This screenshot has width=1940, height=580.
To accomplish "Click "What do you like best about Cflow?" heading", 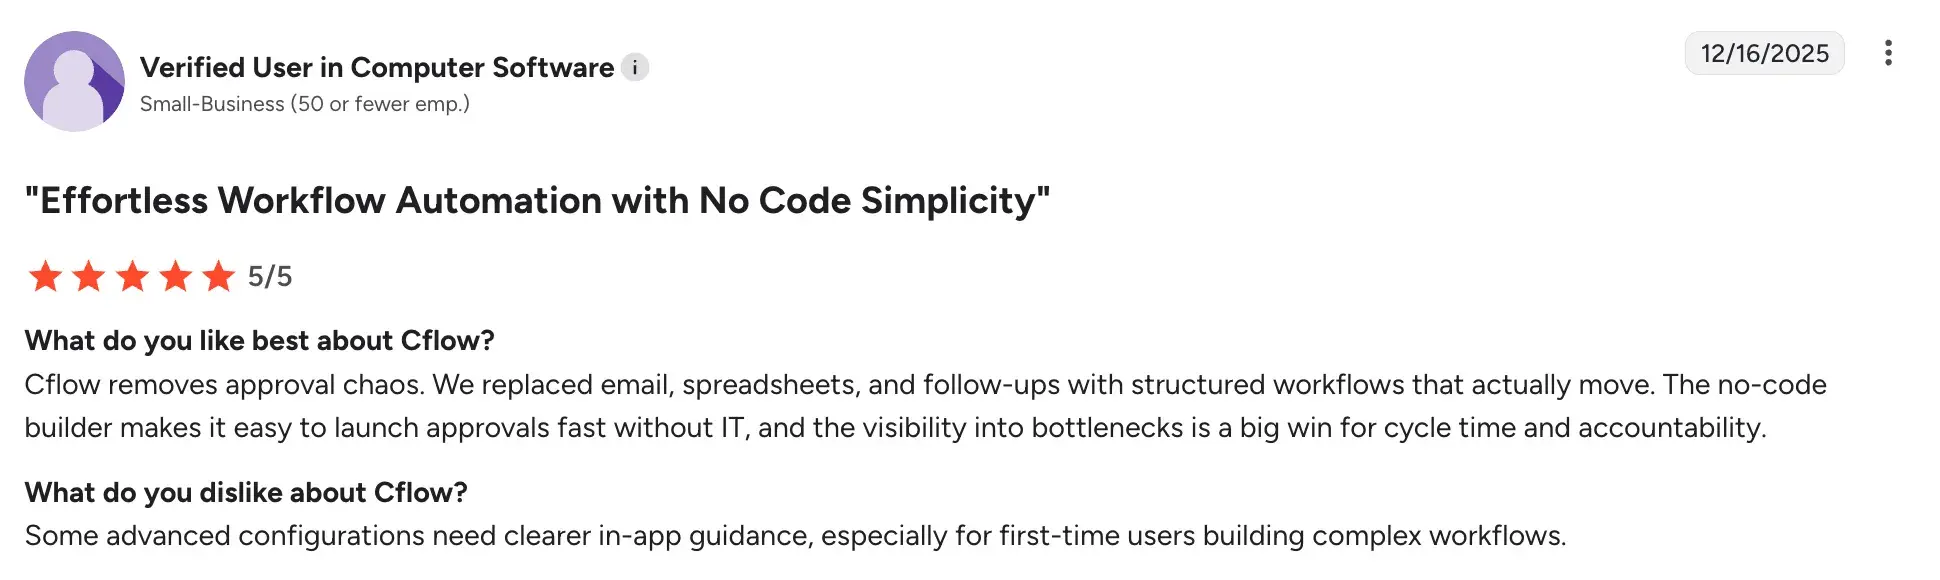I will (x=260, y=341).
